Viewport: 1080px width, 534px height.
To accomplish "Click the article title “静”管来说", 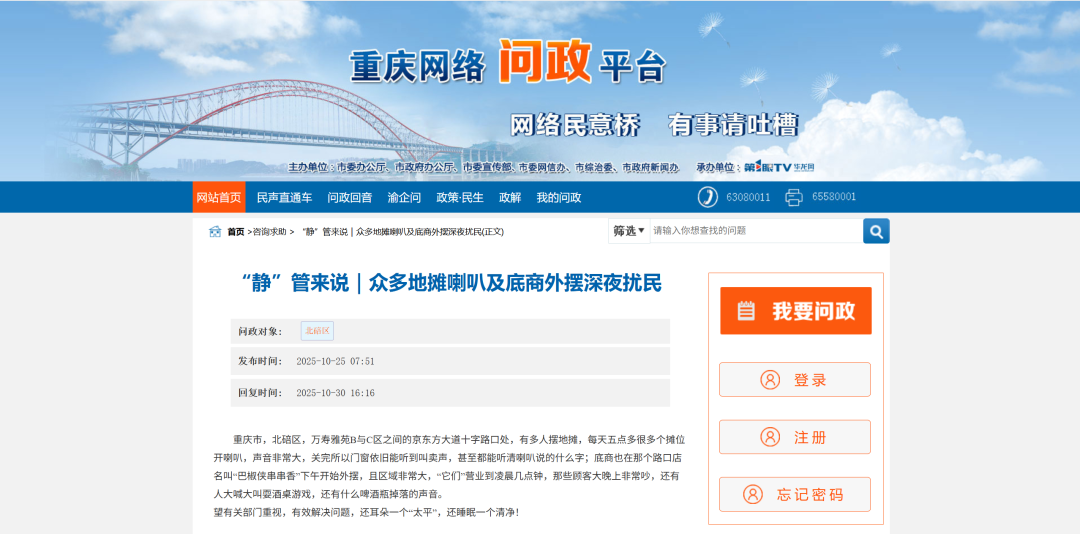I will [x=451, y=283].
